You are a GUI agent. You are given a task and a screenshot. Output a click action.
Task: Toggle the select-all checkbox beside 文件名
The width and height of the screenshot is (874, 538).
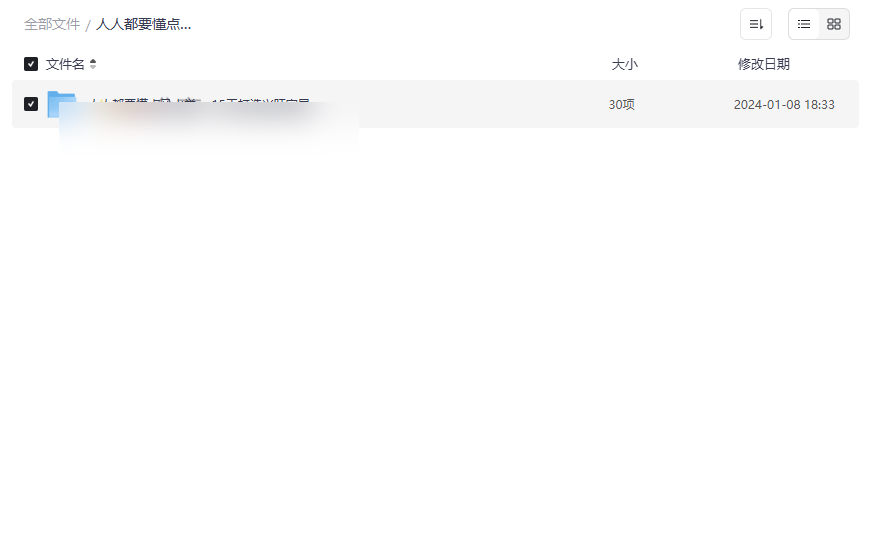point(31,64)
